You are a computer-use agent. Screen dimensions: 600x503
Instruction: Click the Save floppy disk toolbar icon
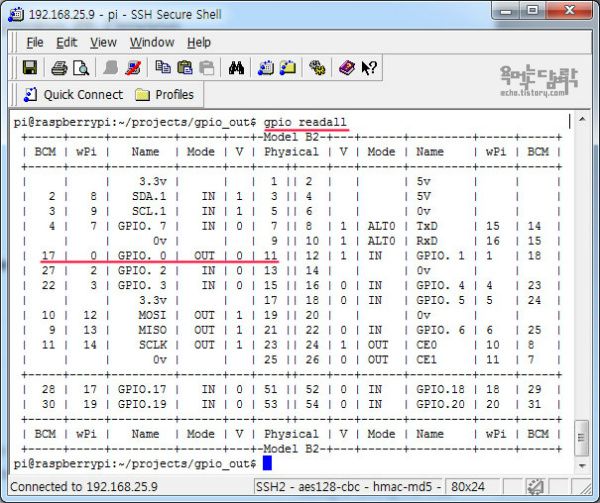30,68
